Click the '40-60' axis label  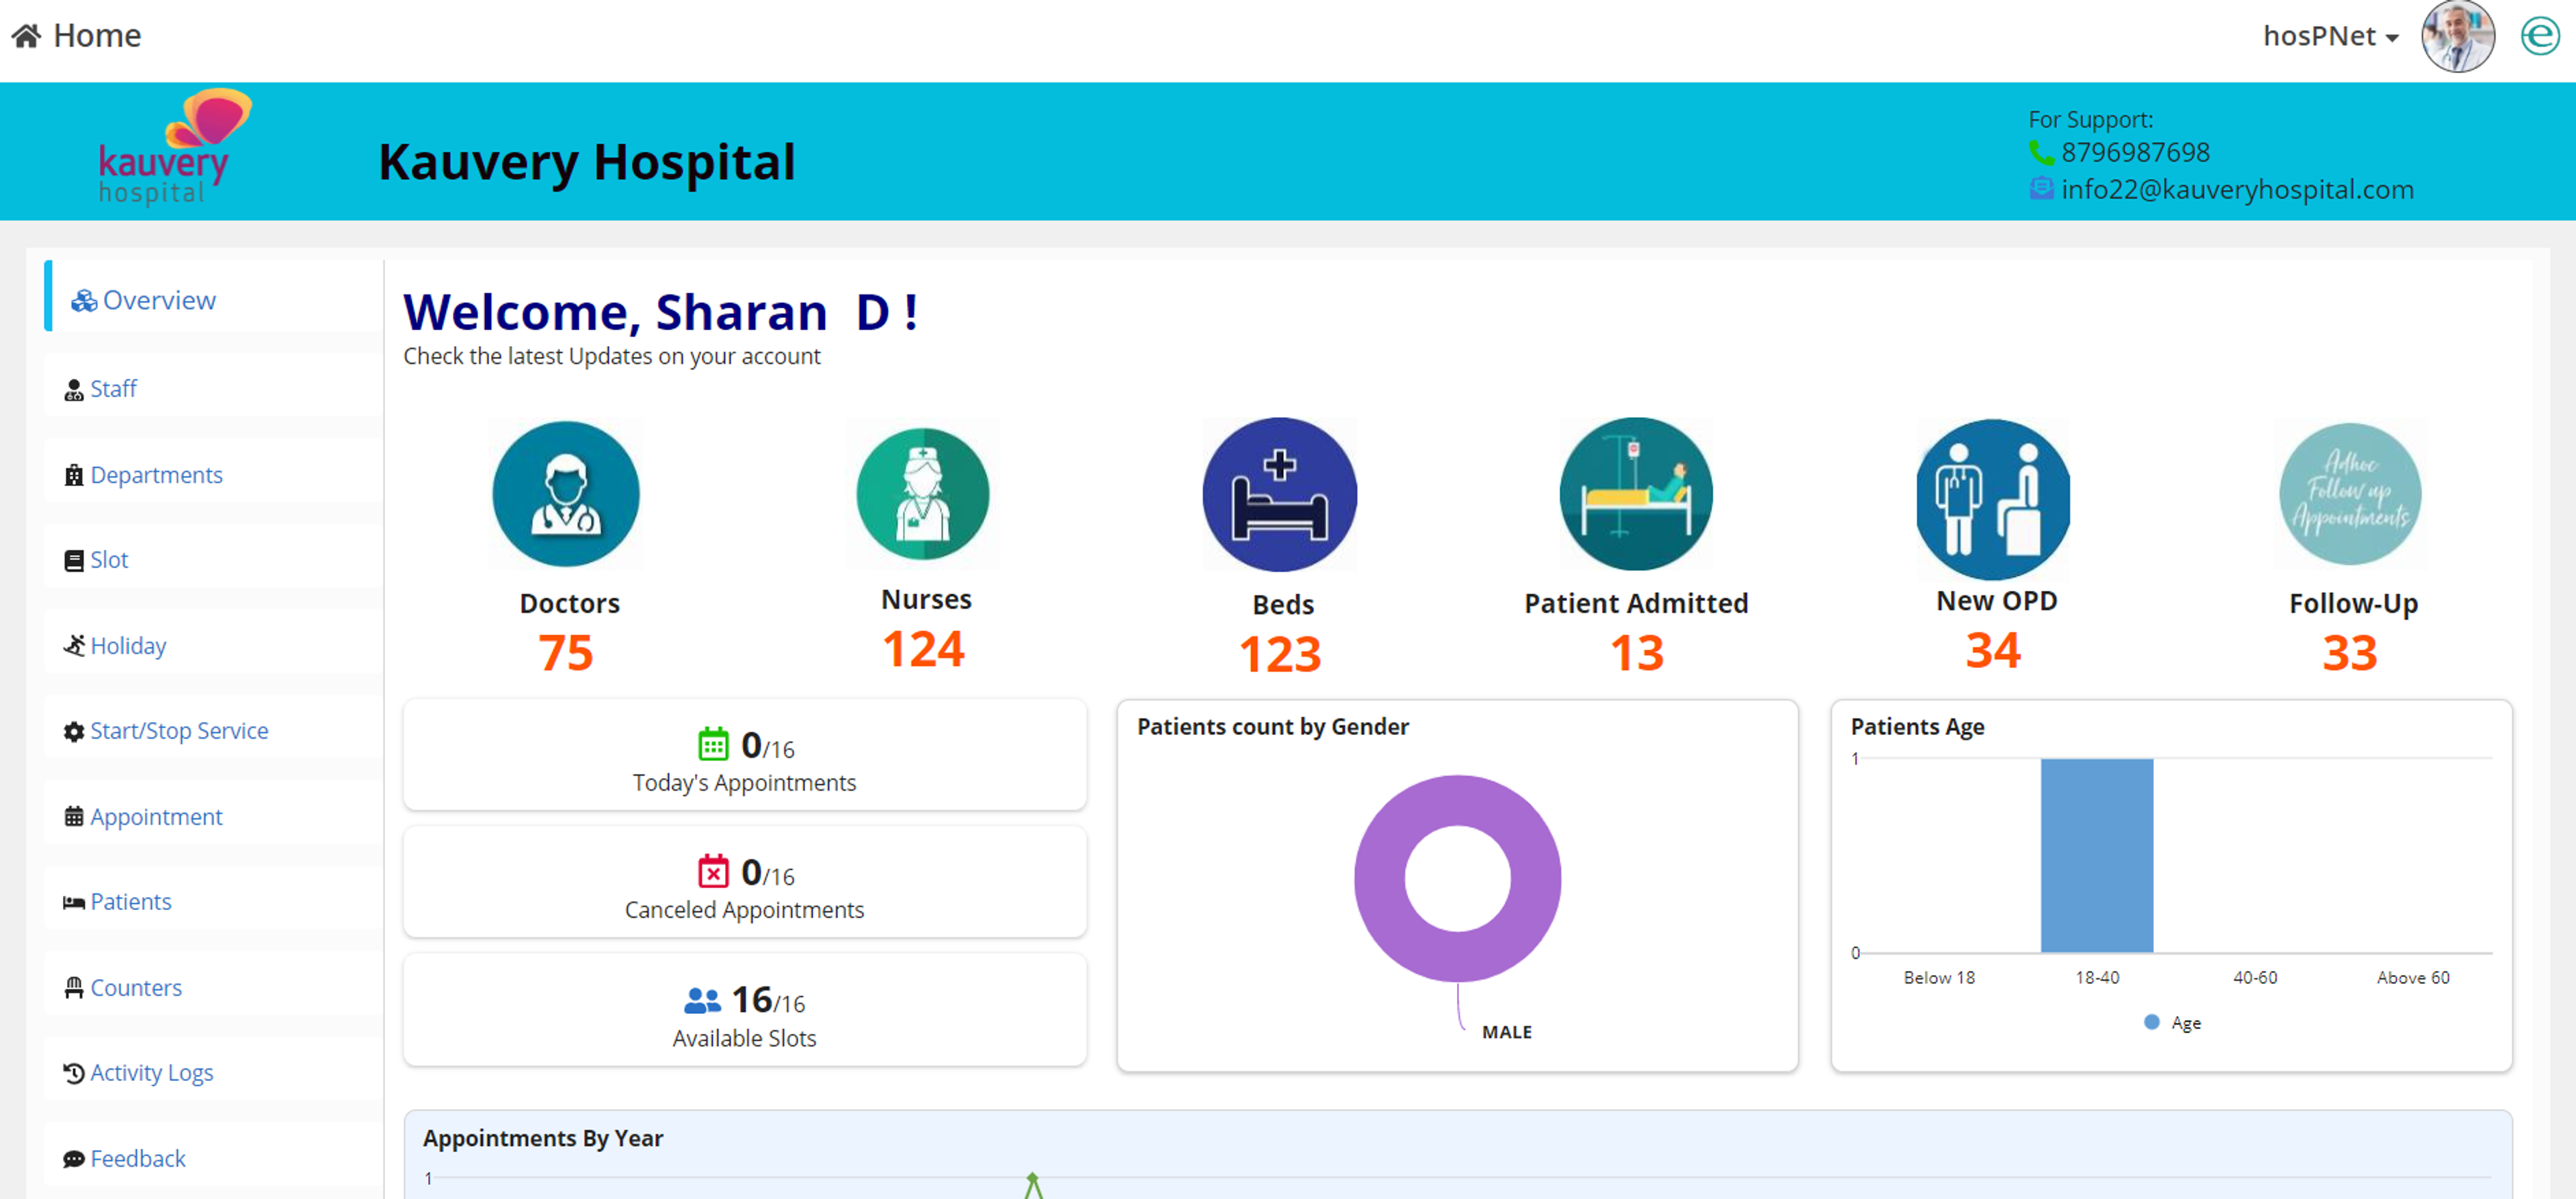click(x=2255, y=978)
